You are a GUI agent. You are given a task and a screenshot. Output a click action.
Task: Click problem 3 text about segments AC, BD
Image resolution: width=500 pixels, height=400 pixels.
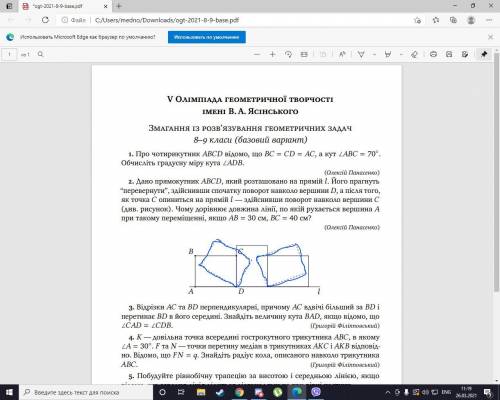coord(251,316)
